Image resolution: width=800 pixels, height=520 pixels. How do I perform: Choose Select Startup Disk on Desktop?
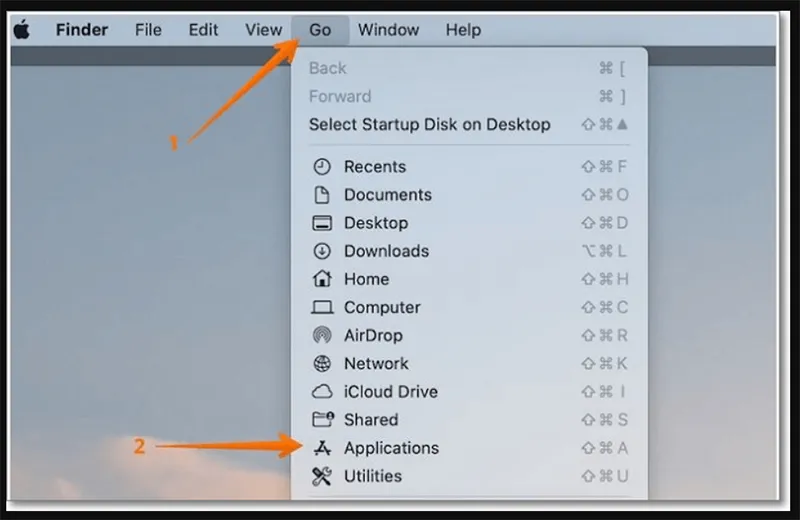(468, 125)
